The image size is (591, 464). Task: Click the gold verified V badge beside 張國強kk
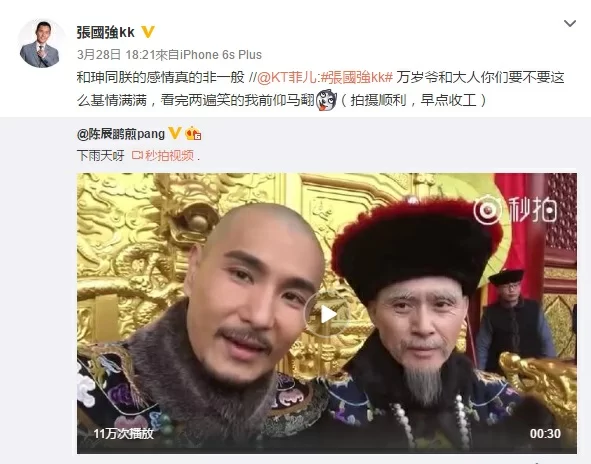pyautogui.click(x=148, y=32)
